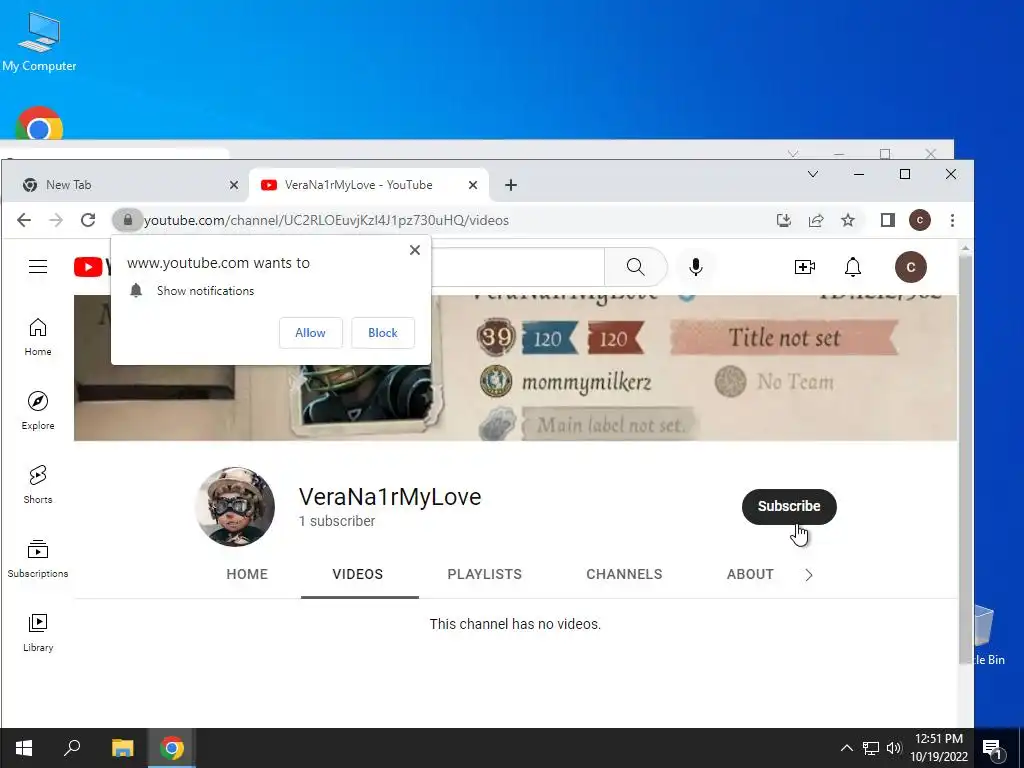This screenshot has height=768, width=1024.
Task: Open the YouTube hamburger guide menu
Action: pos(38,266)
